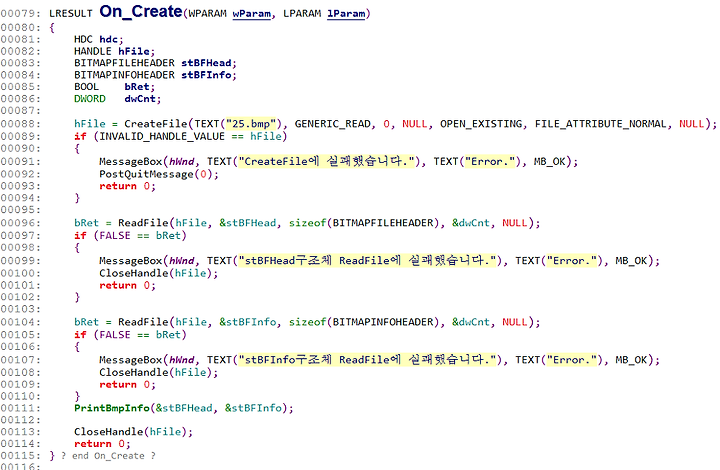Select the "CreateFile에 실패했습니다." string
Viewport: 720px width, 470px height.
[x=326, y=162]
